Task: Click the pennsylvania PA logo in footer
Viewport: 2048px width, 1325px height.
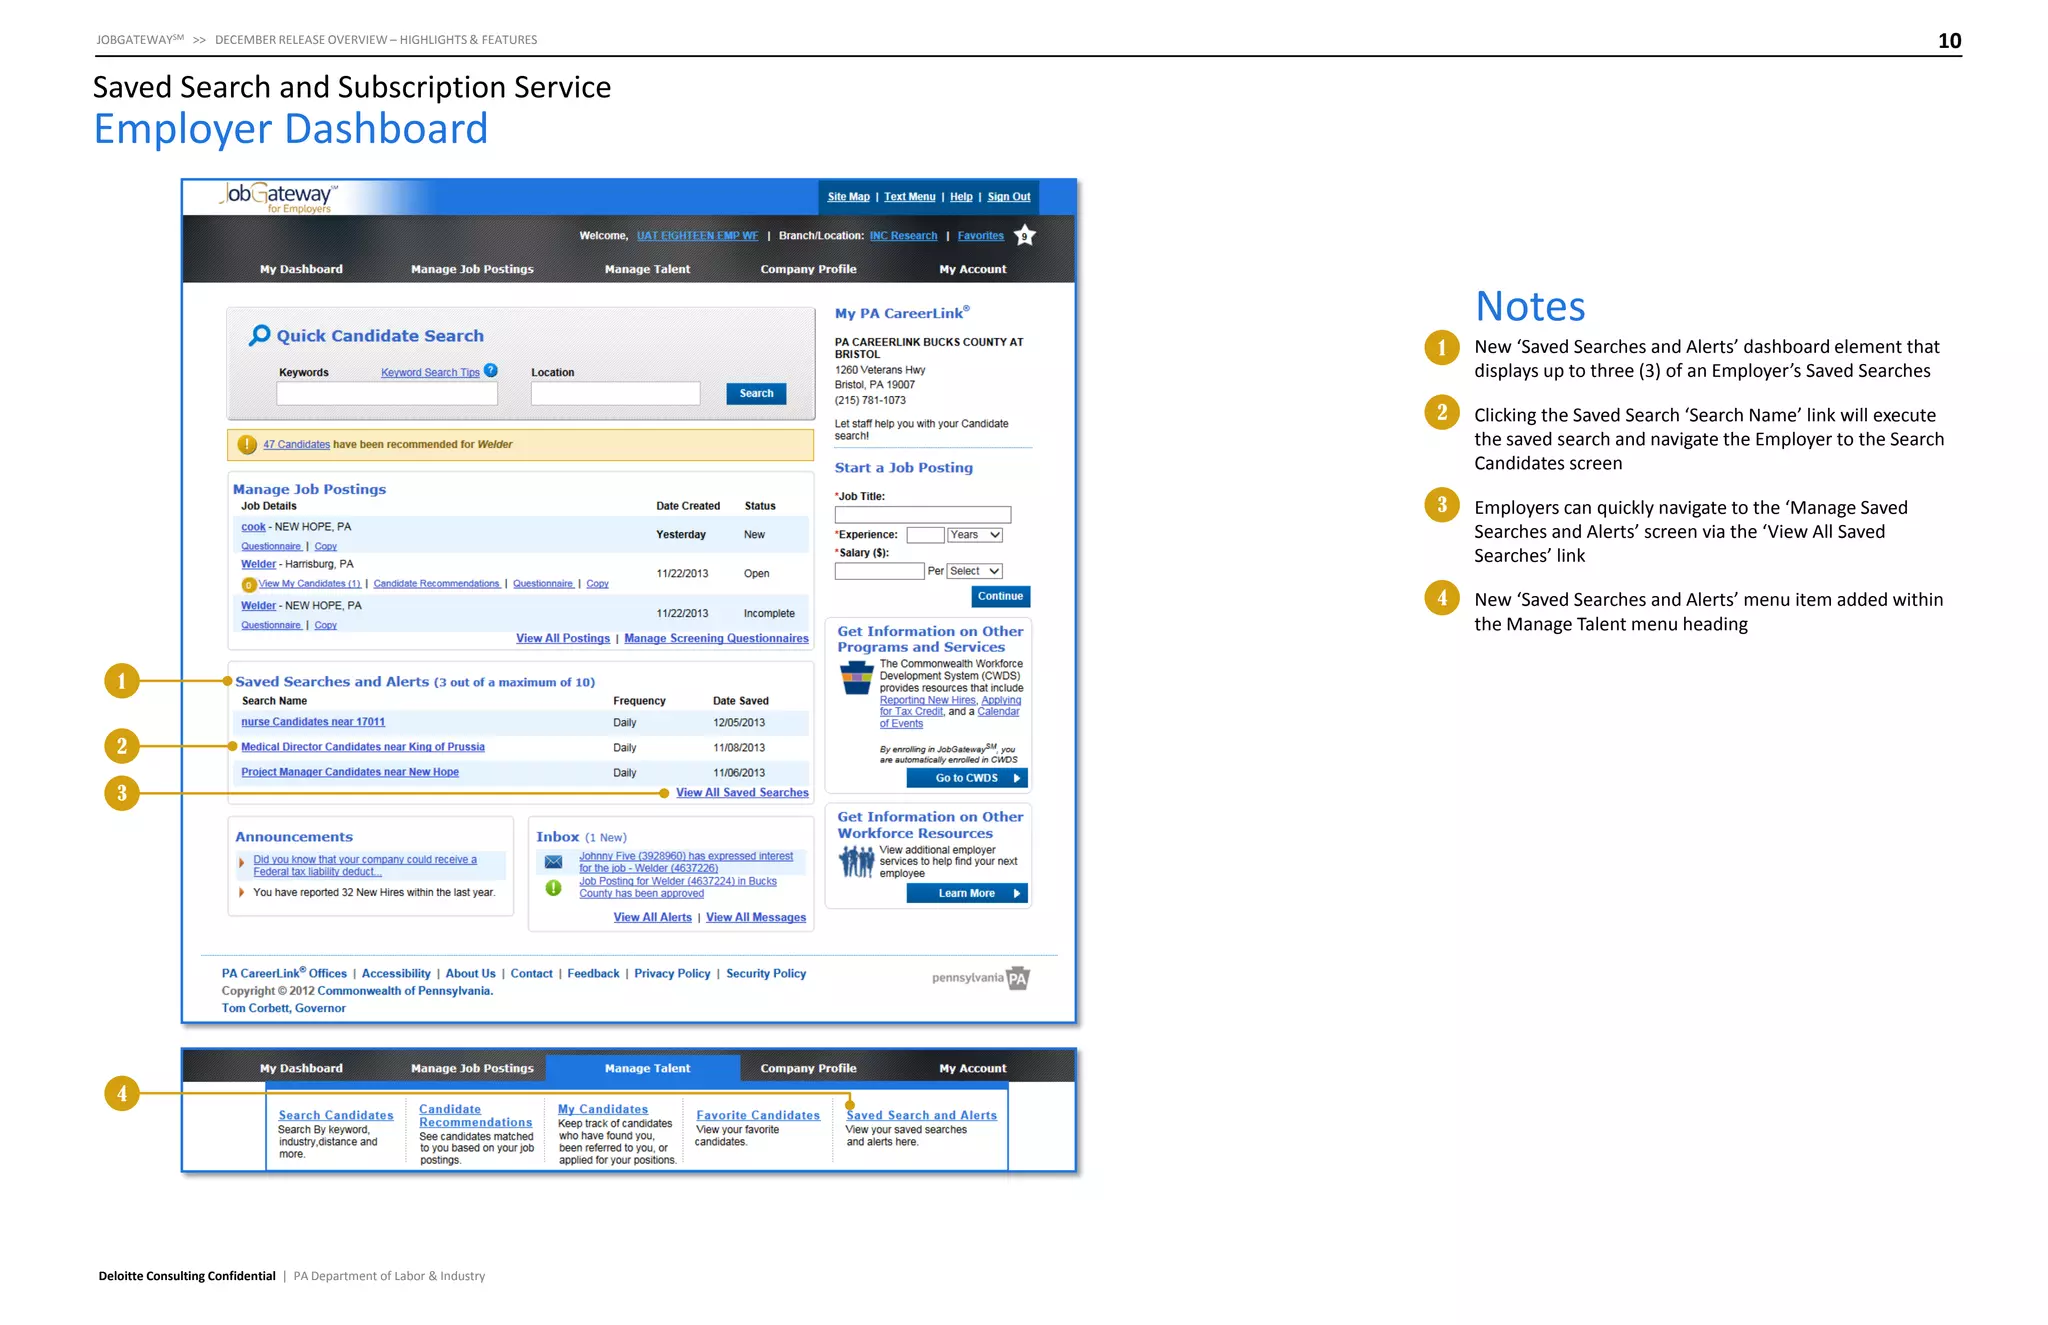Action: tap(981, 978)
